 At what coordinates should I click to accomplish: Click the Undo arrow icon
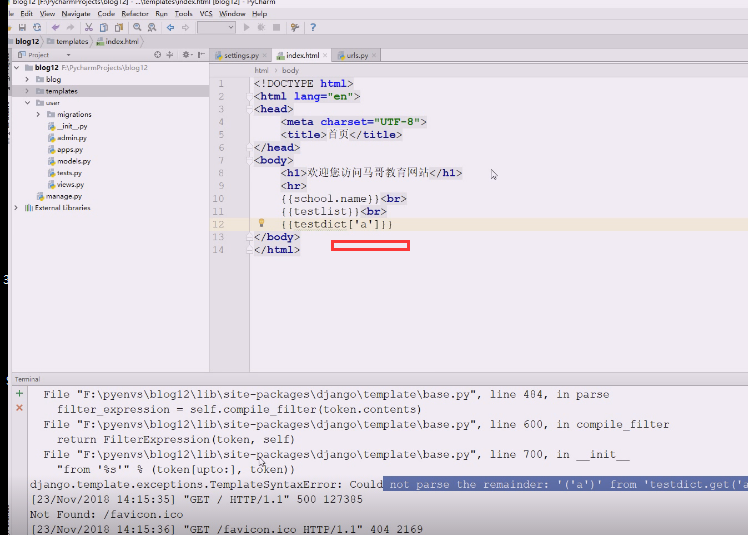click(x=55, y=28)
